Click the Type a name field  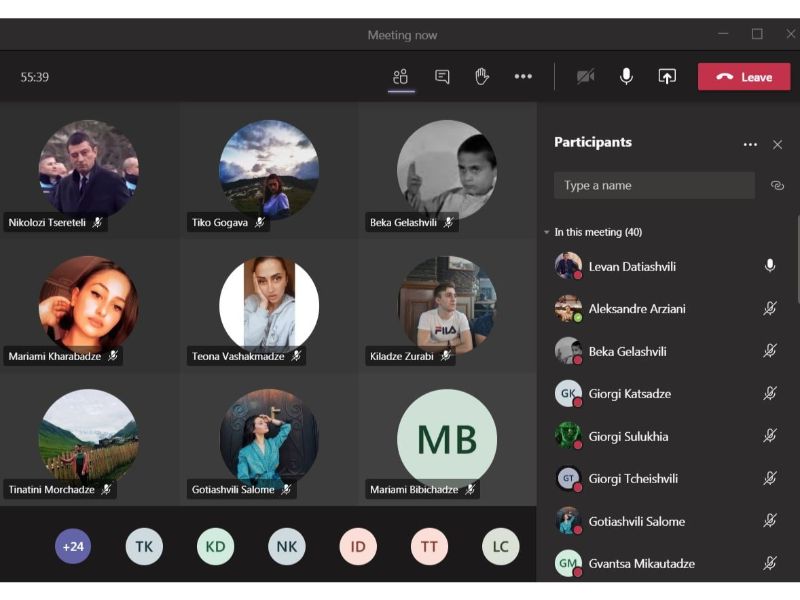pos(654,185)
